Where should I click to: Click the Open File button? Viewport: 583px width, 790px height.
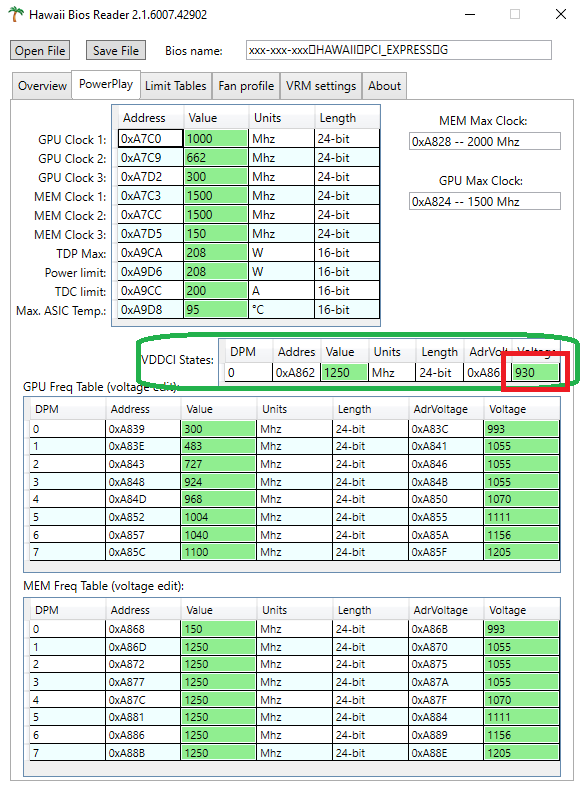click(40, 50)
